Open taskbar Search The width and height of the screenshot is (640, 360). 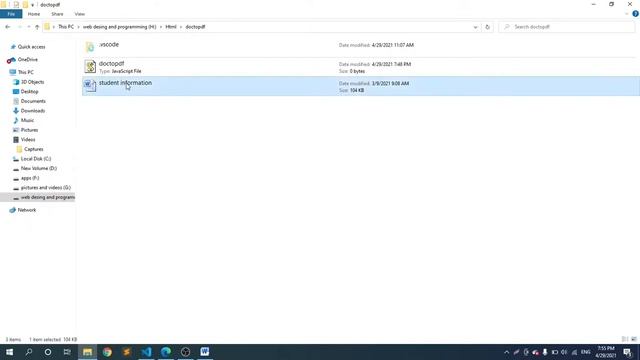pos(29,352)
